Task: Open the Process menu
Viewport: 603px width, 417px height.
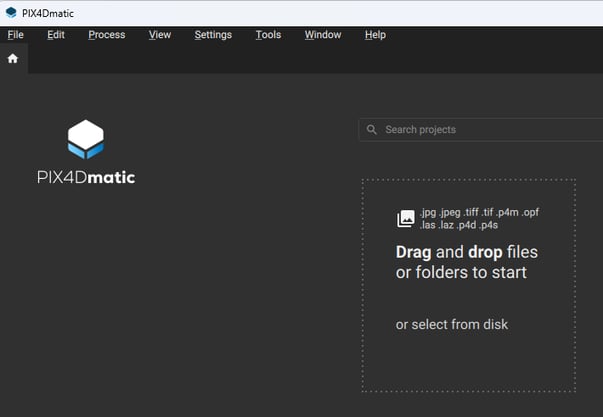Action: coord(106,35)
